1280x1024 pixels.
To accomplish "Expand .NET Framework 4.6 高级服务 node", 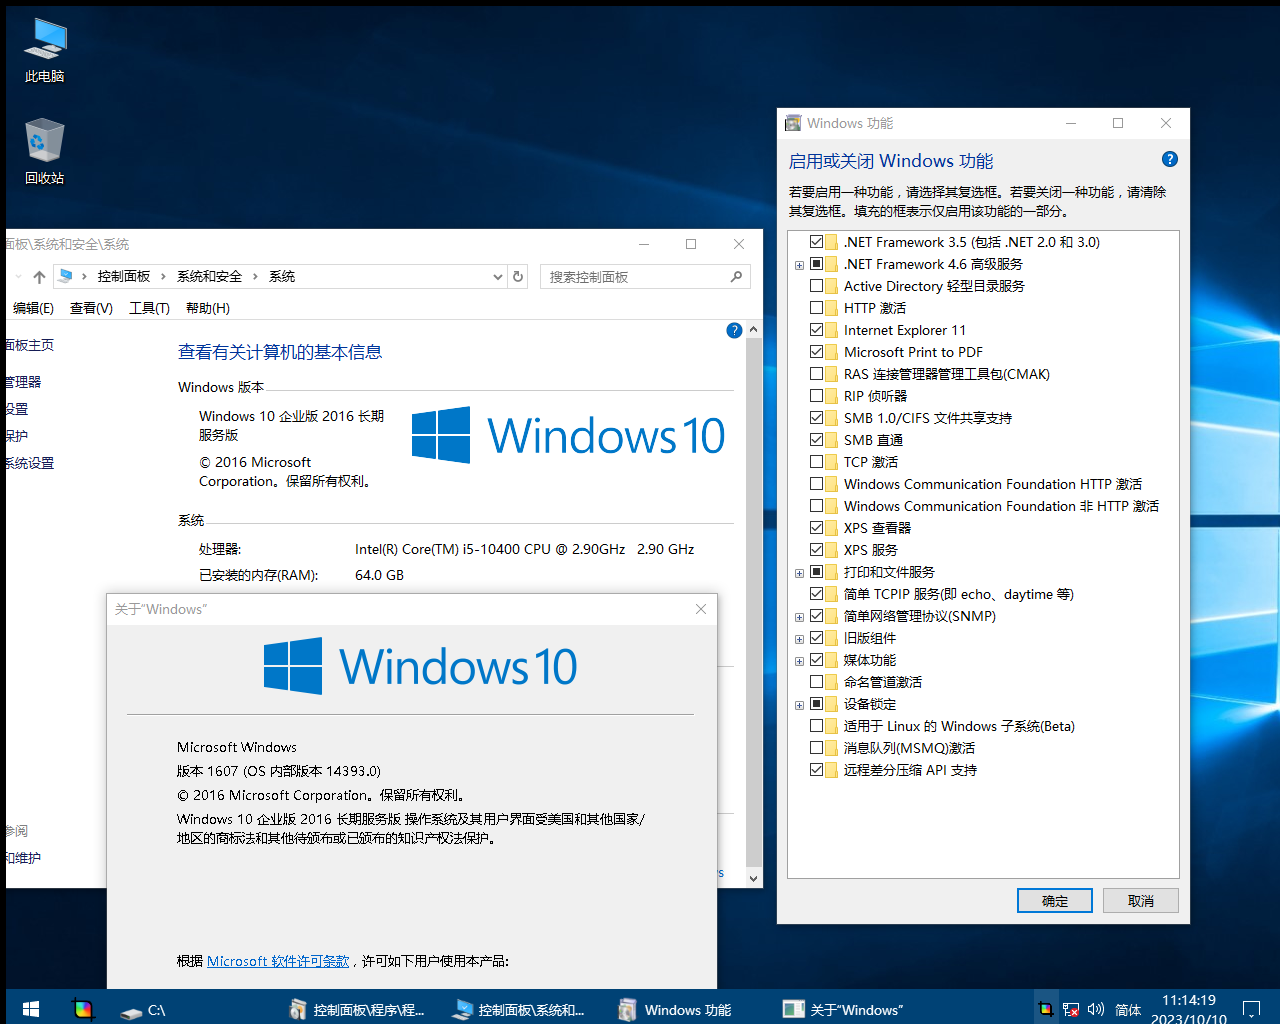I will 799,265.
